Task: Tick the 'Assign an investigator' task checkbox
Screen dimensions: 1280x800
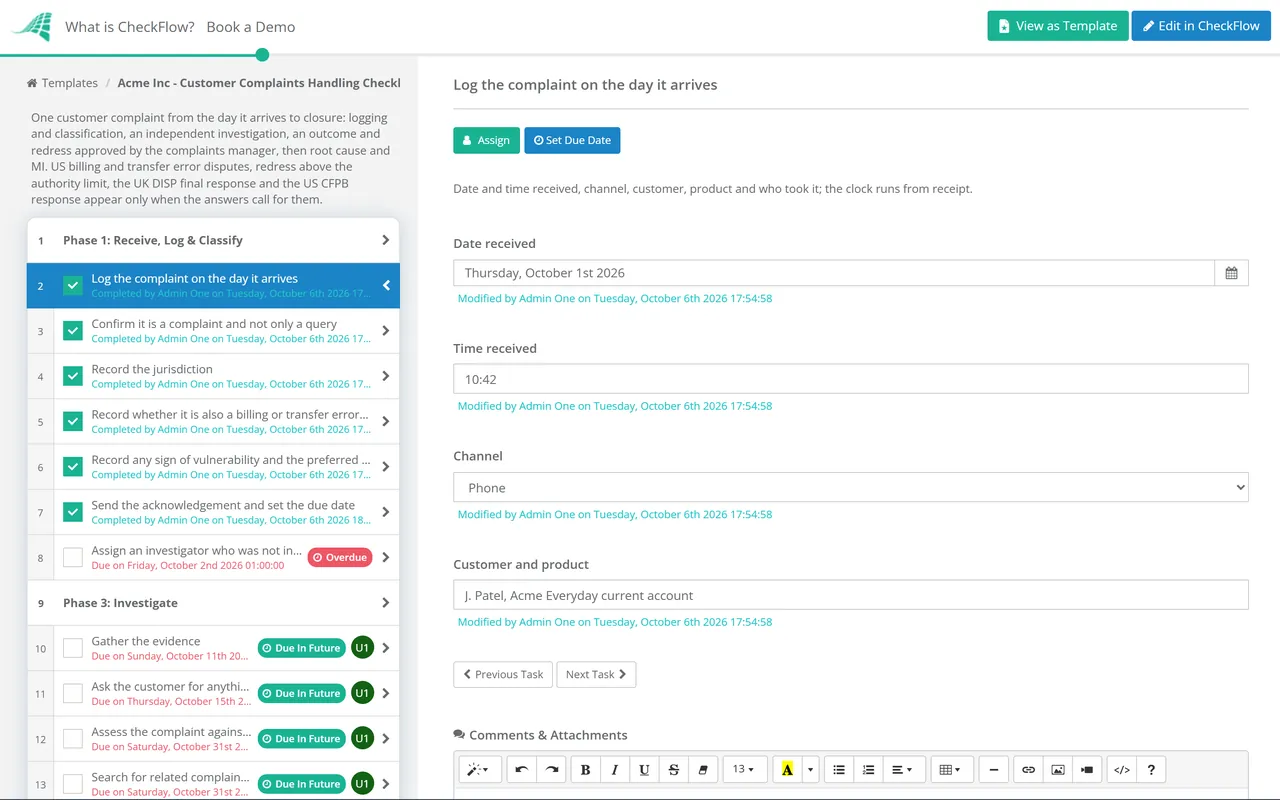Action: pos(73,557)
